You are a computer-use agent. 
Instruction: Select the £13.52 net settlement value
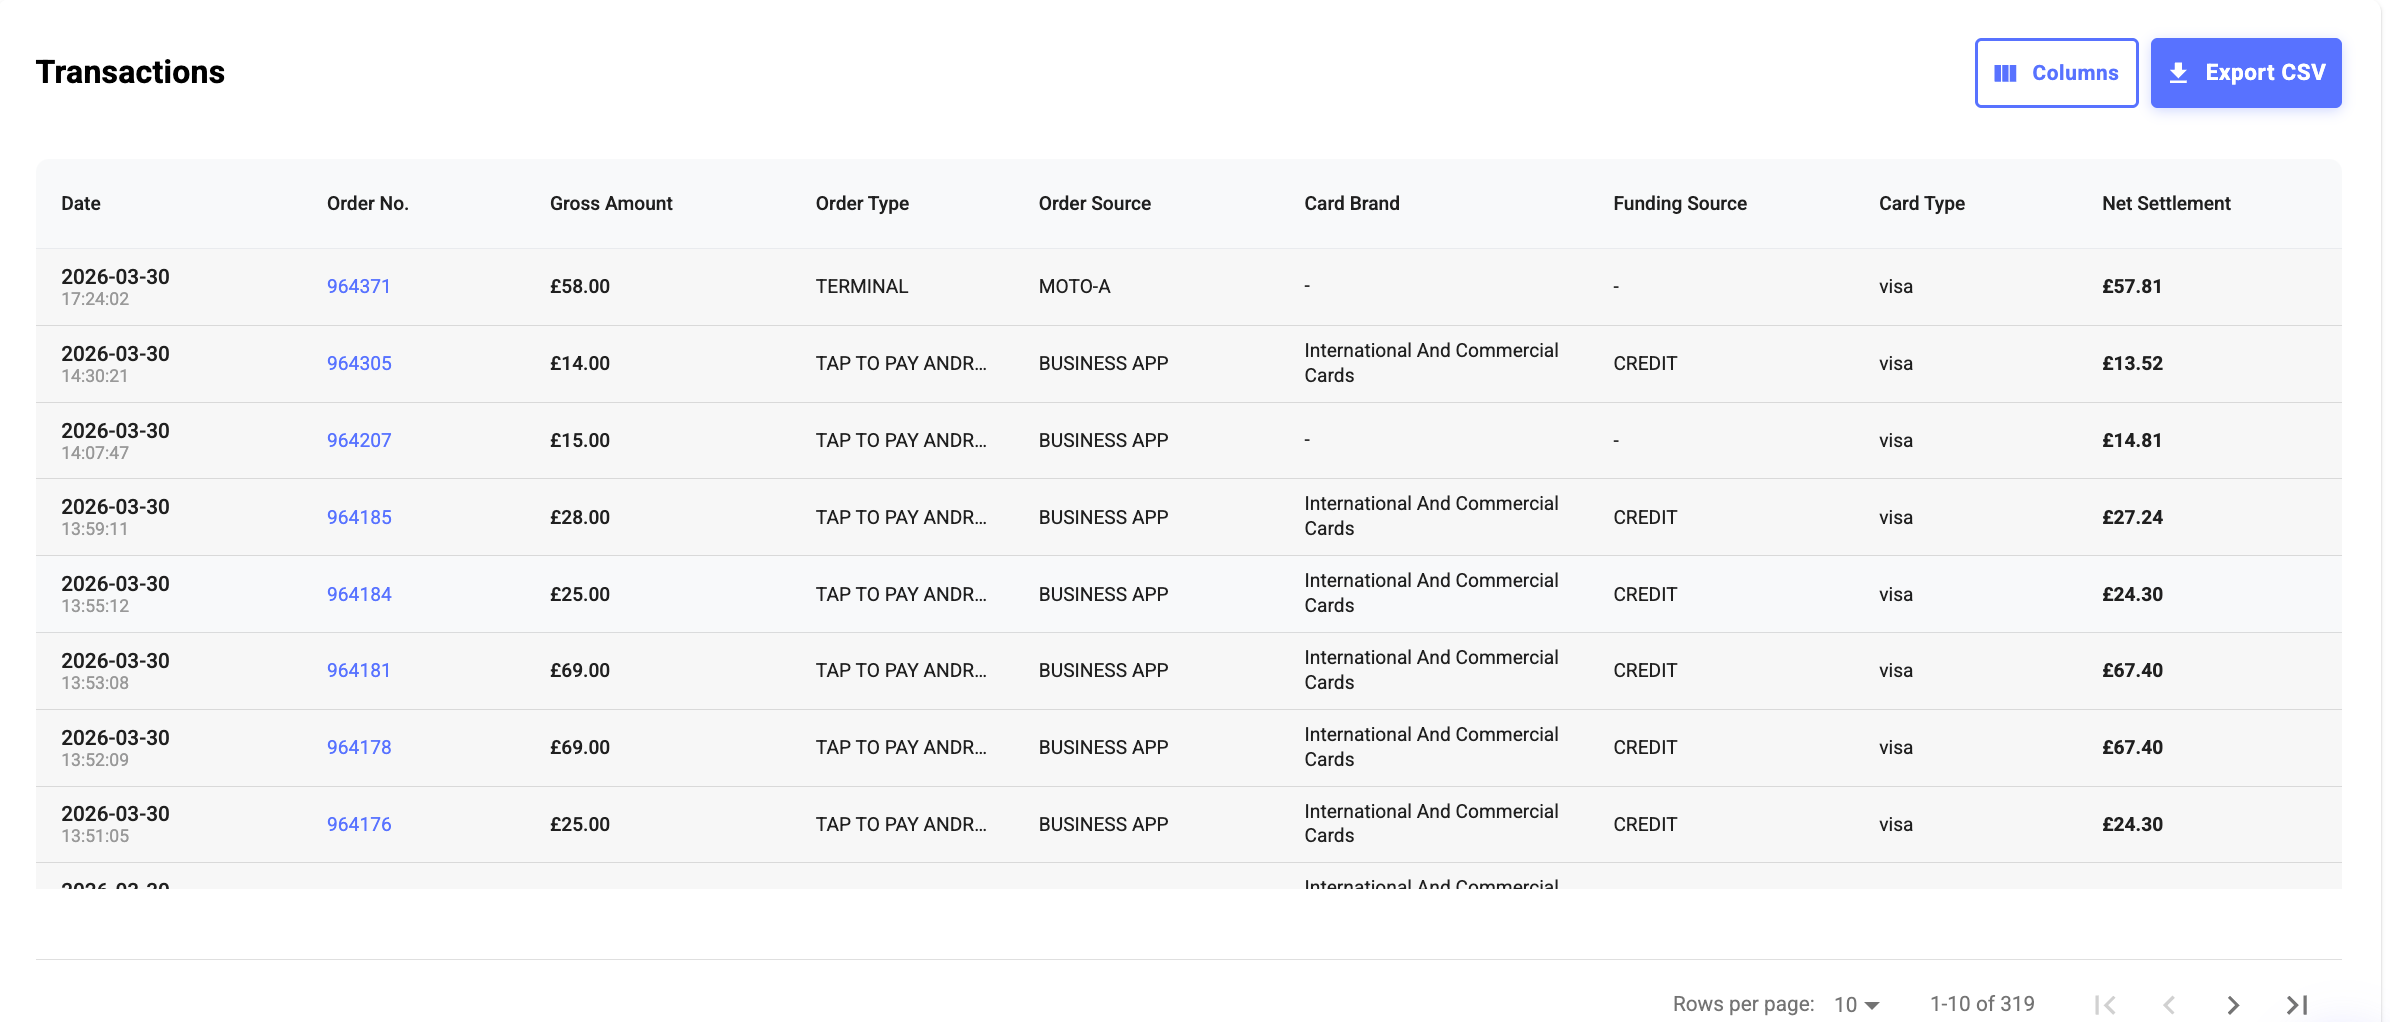tap(2133, 364)
